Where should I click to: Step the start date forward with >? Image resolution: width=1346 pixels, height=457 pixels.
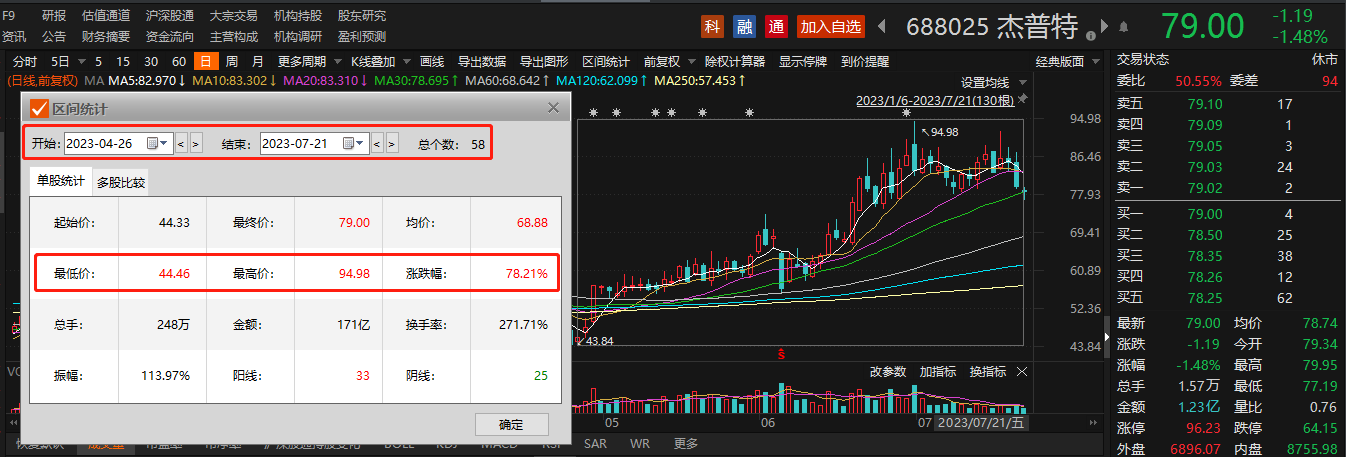(196, 143)
